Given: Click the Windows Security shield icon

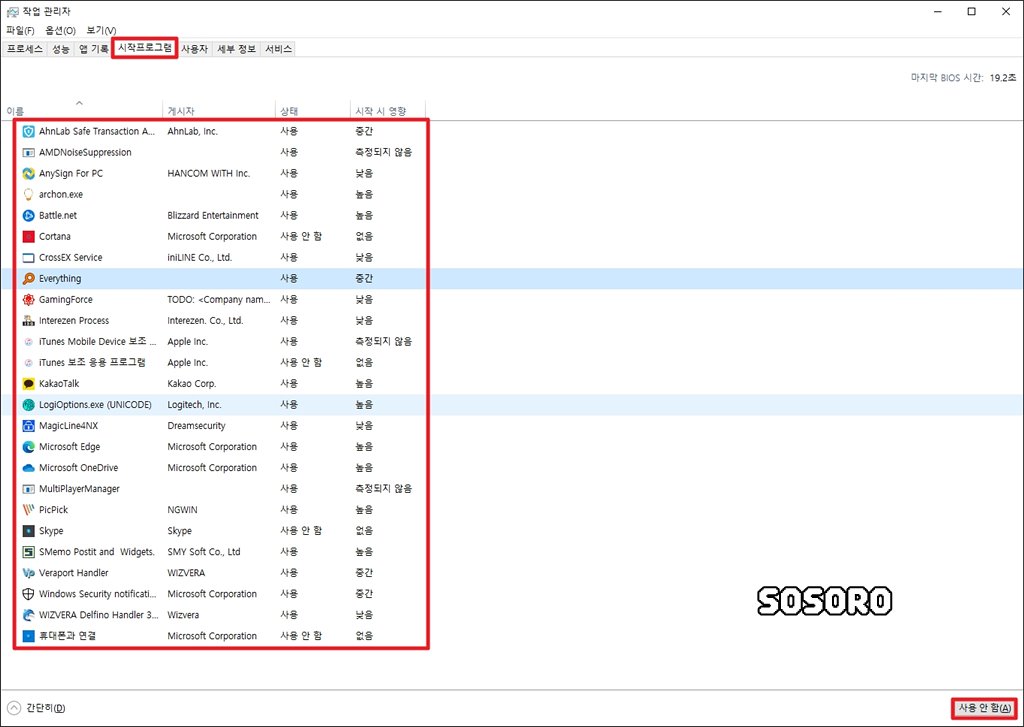Looking at the screenshot, I should (28, 594).
